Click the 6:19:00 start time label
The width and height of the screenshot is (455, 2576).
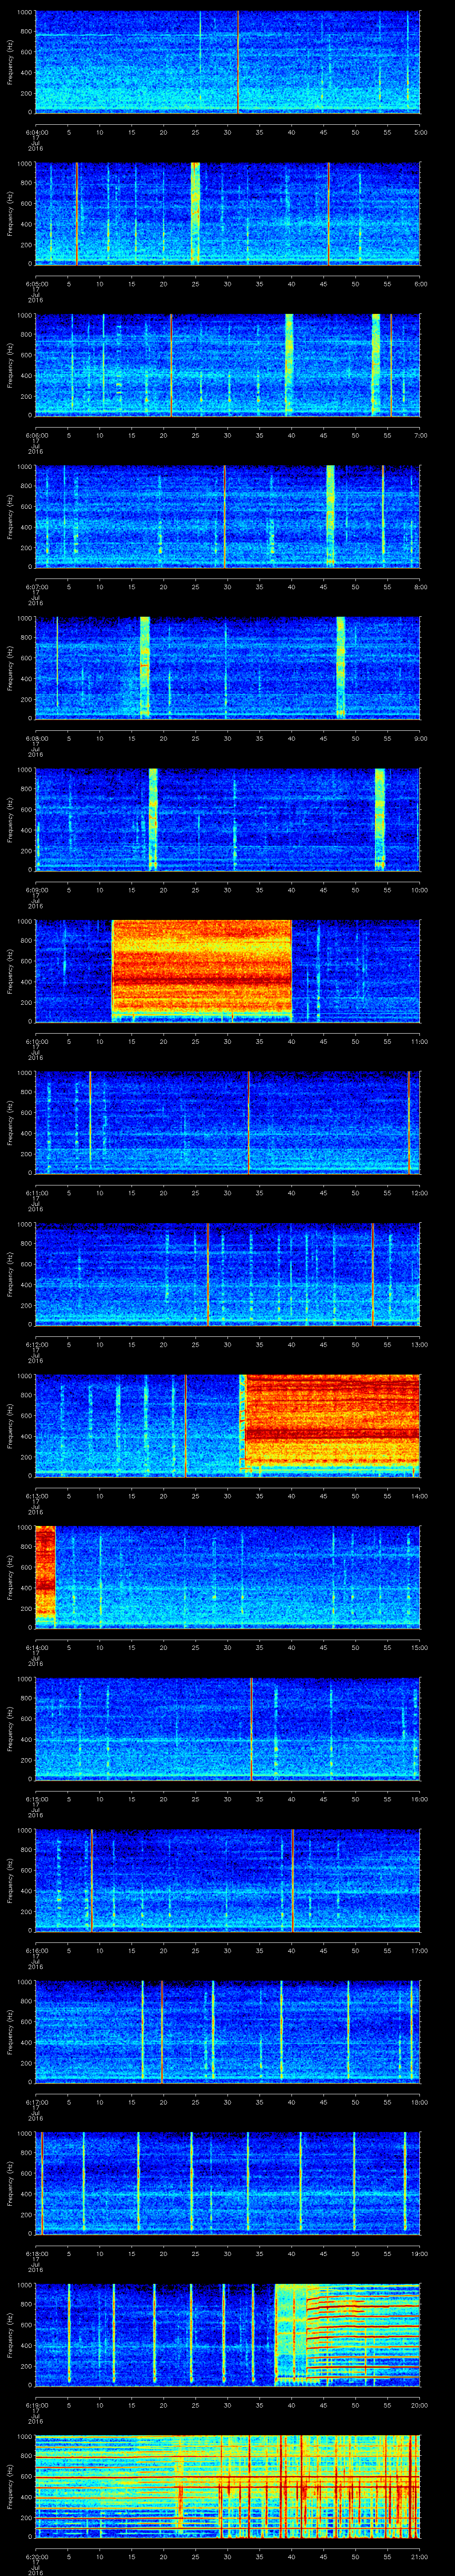(x=36, y=2405)
